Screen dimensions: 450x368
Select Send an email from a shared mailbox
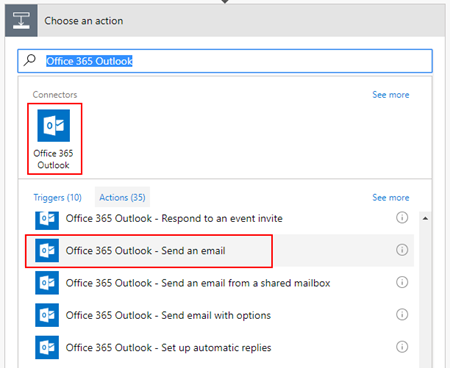tap(220, 283)
